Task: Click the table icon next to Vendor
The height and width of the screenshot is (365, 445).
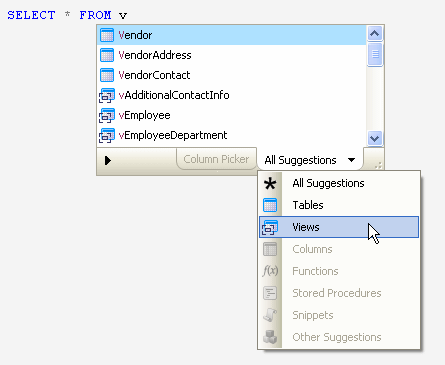Action: [x=107, y=35]
